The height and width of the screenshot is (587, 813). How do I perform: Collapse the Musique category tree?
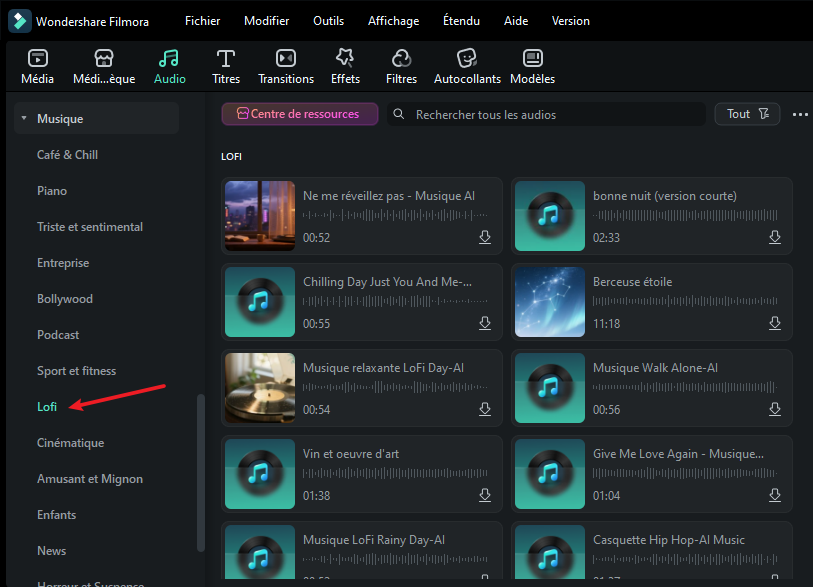23,119
